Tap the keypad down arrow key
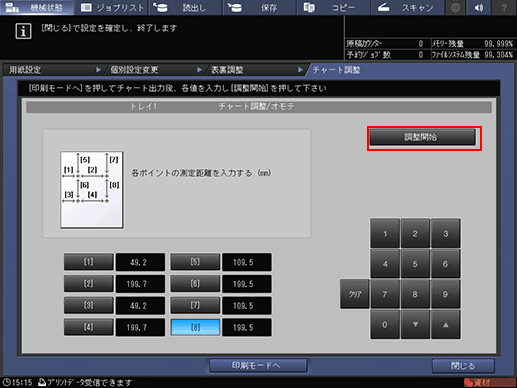 pyautogui.click(x=415, y=324)
